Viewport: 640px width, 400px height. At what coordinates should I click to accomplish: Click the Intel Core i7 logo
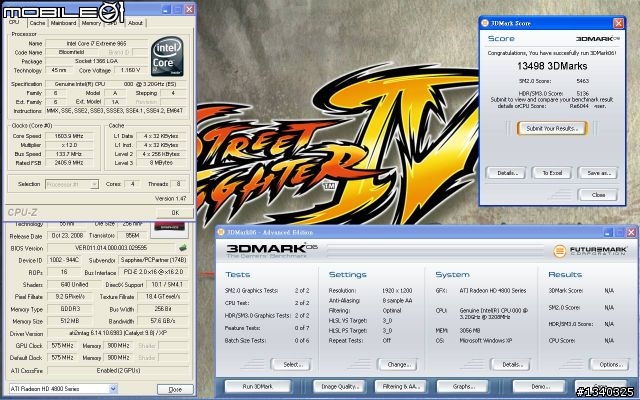tap(167, 56)
